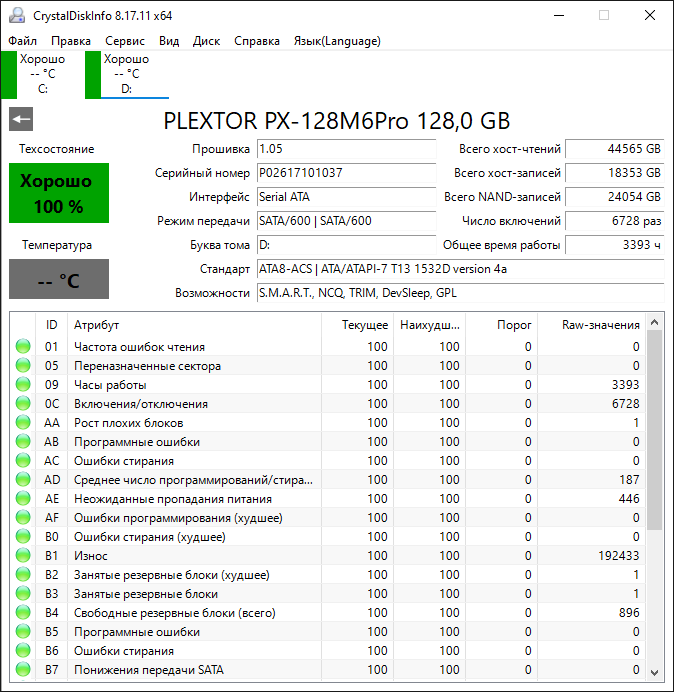Click status circle for attribute 09
Image resolution: width=674 pixels, height=692 pixels.
click(23, 384)
